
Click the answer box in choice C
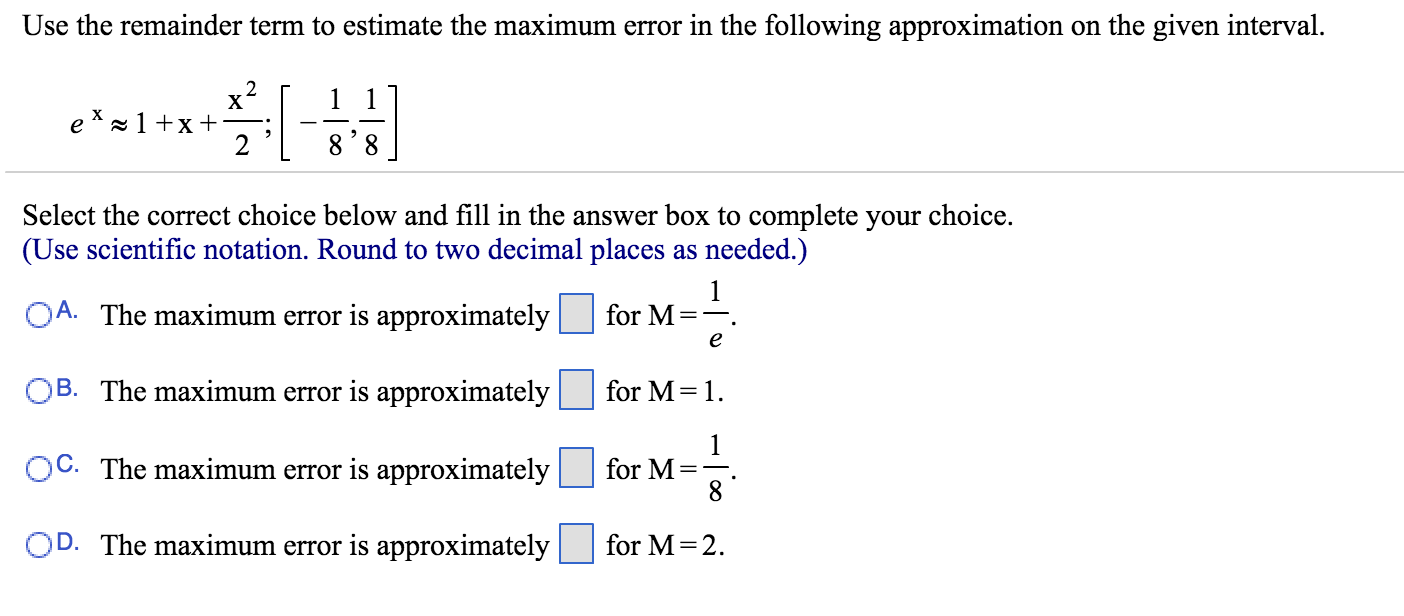(x=576, y=469)
